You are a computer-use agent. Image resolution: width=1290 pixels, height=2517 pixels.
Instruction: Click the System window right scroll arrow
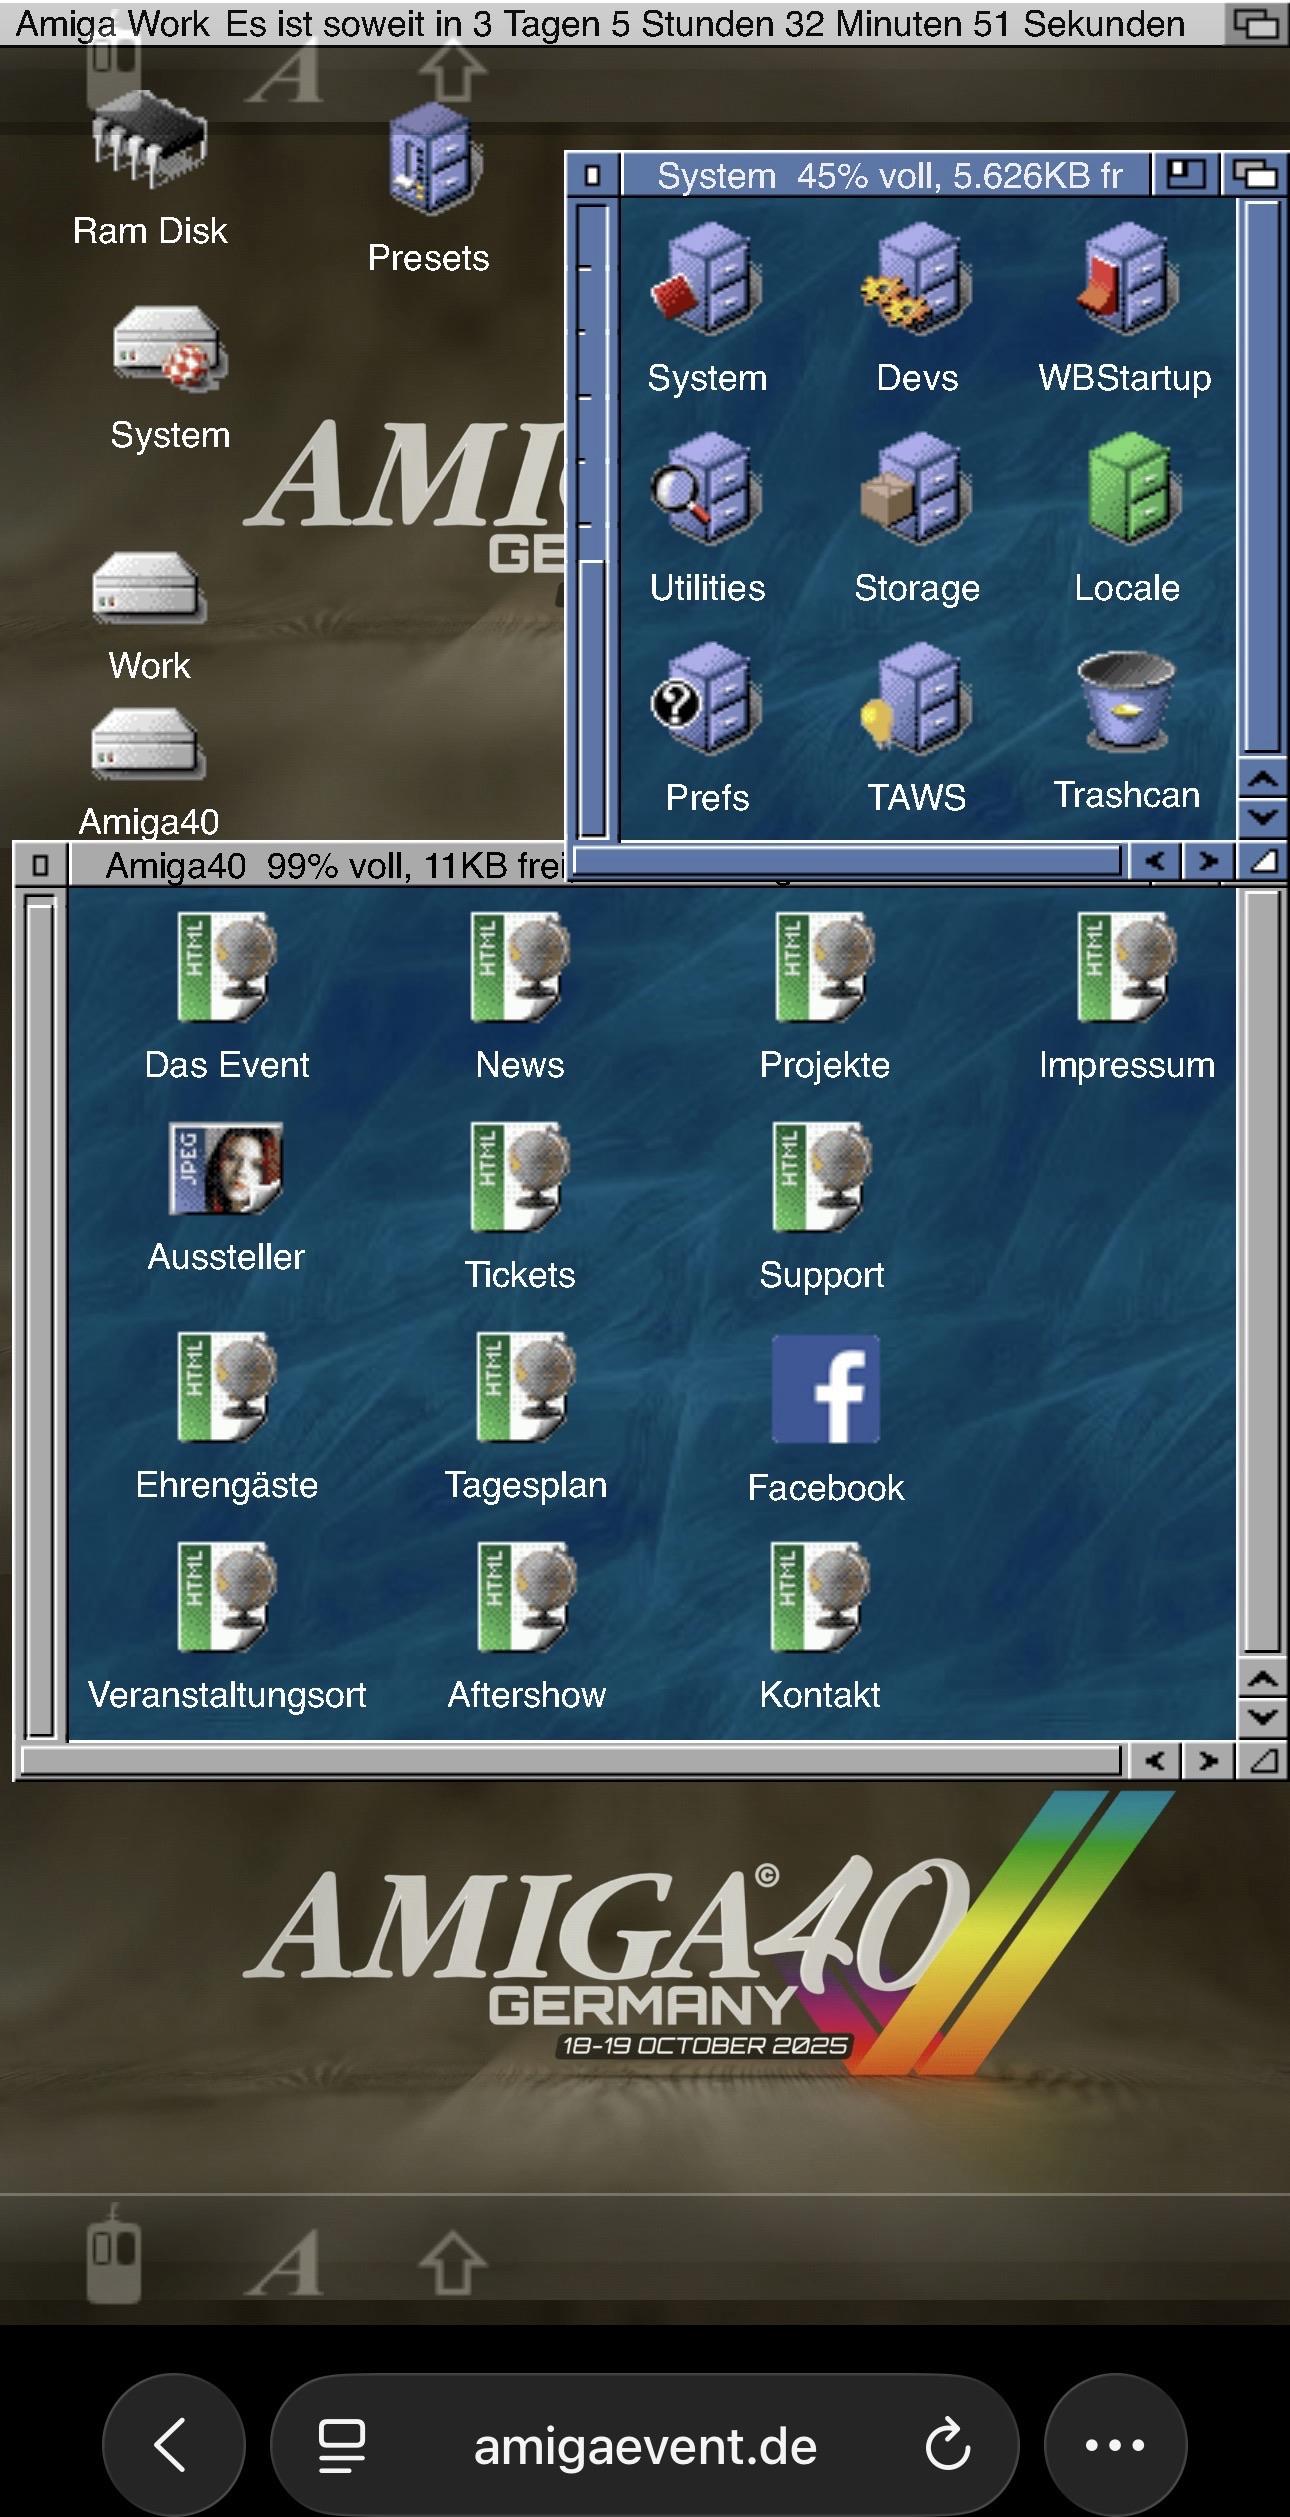pos(1208,861)
